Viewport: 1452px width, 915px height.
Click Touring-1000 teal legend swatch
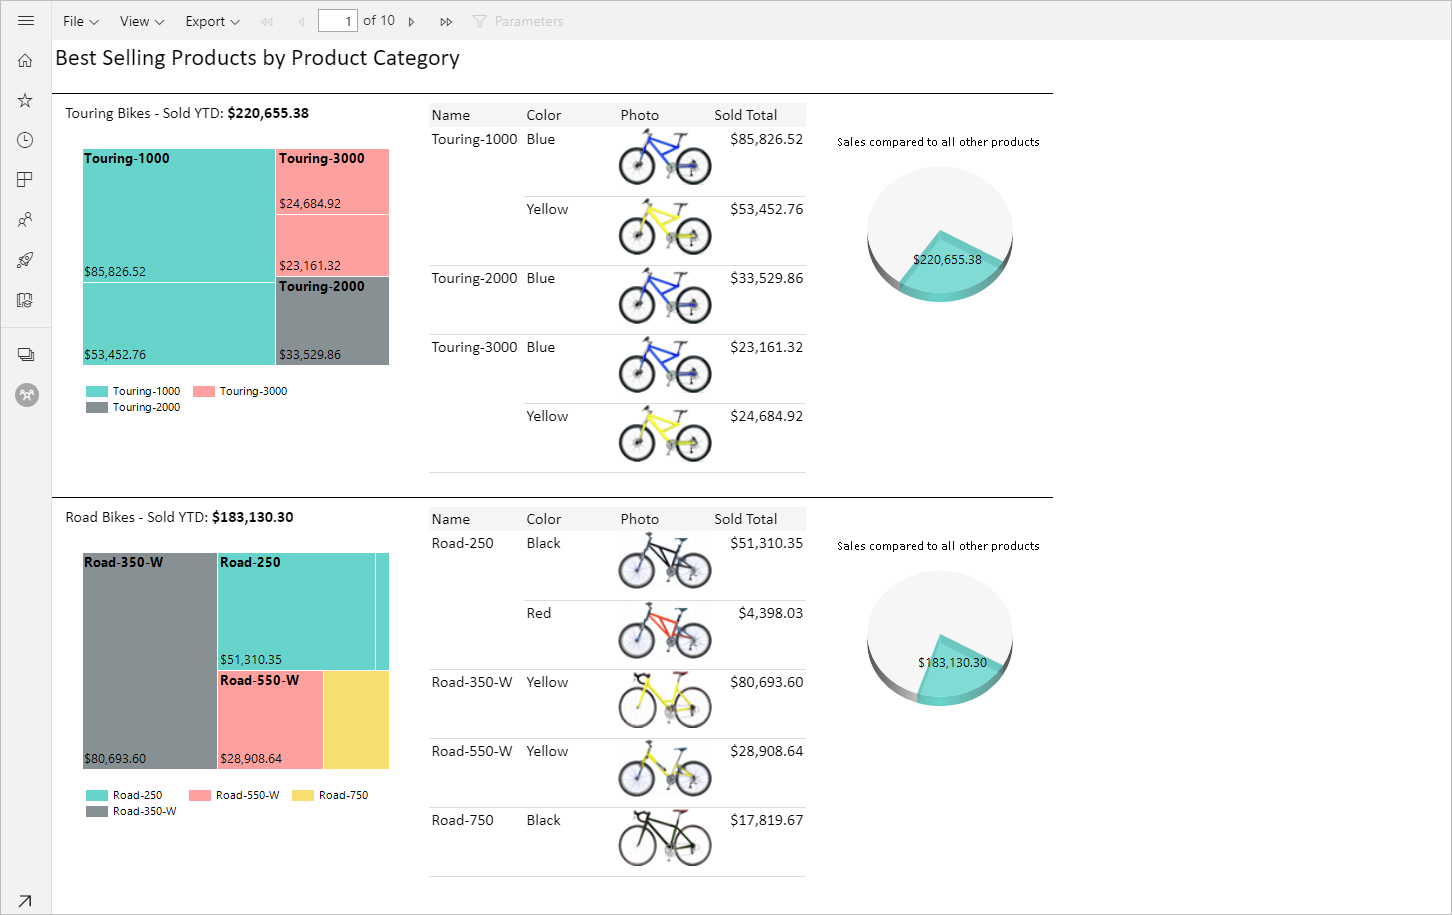click(x=97, y=392)
